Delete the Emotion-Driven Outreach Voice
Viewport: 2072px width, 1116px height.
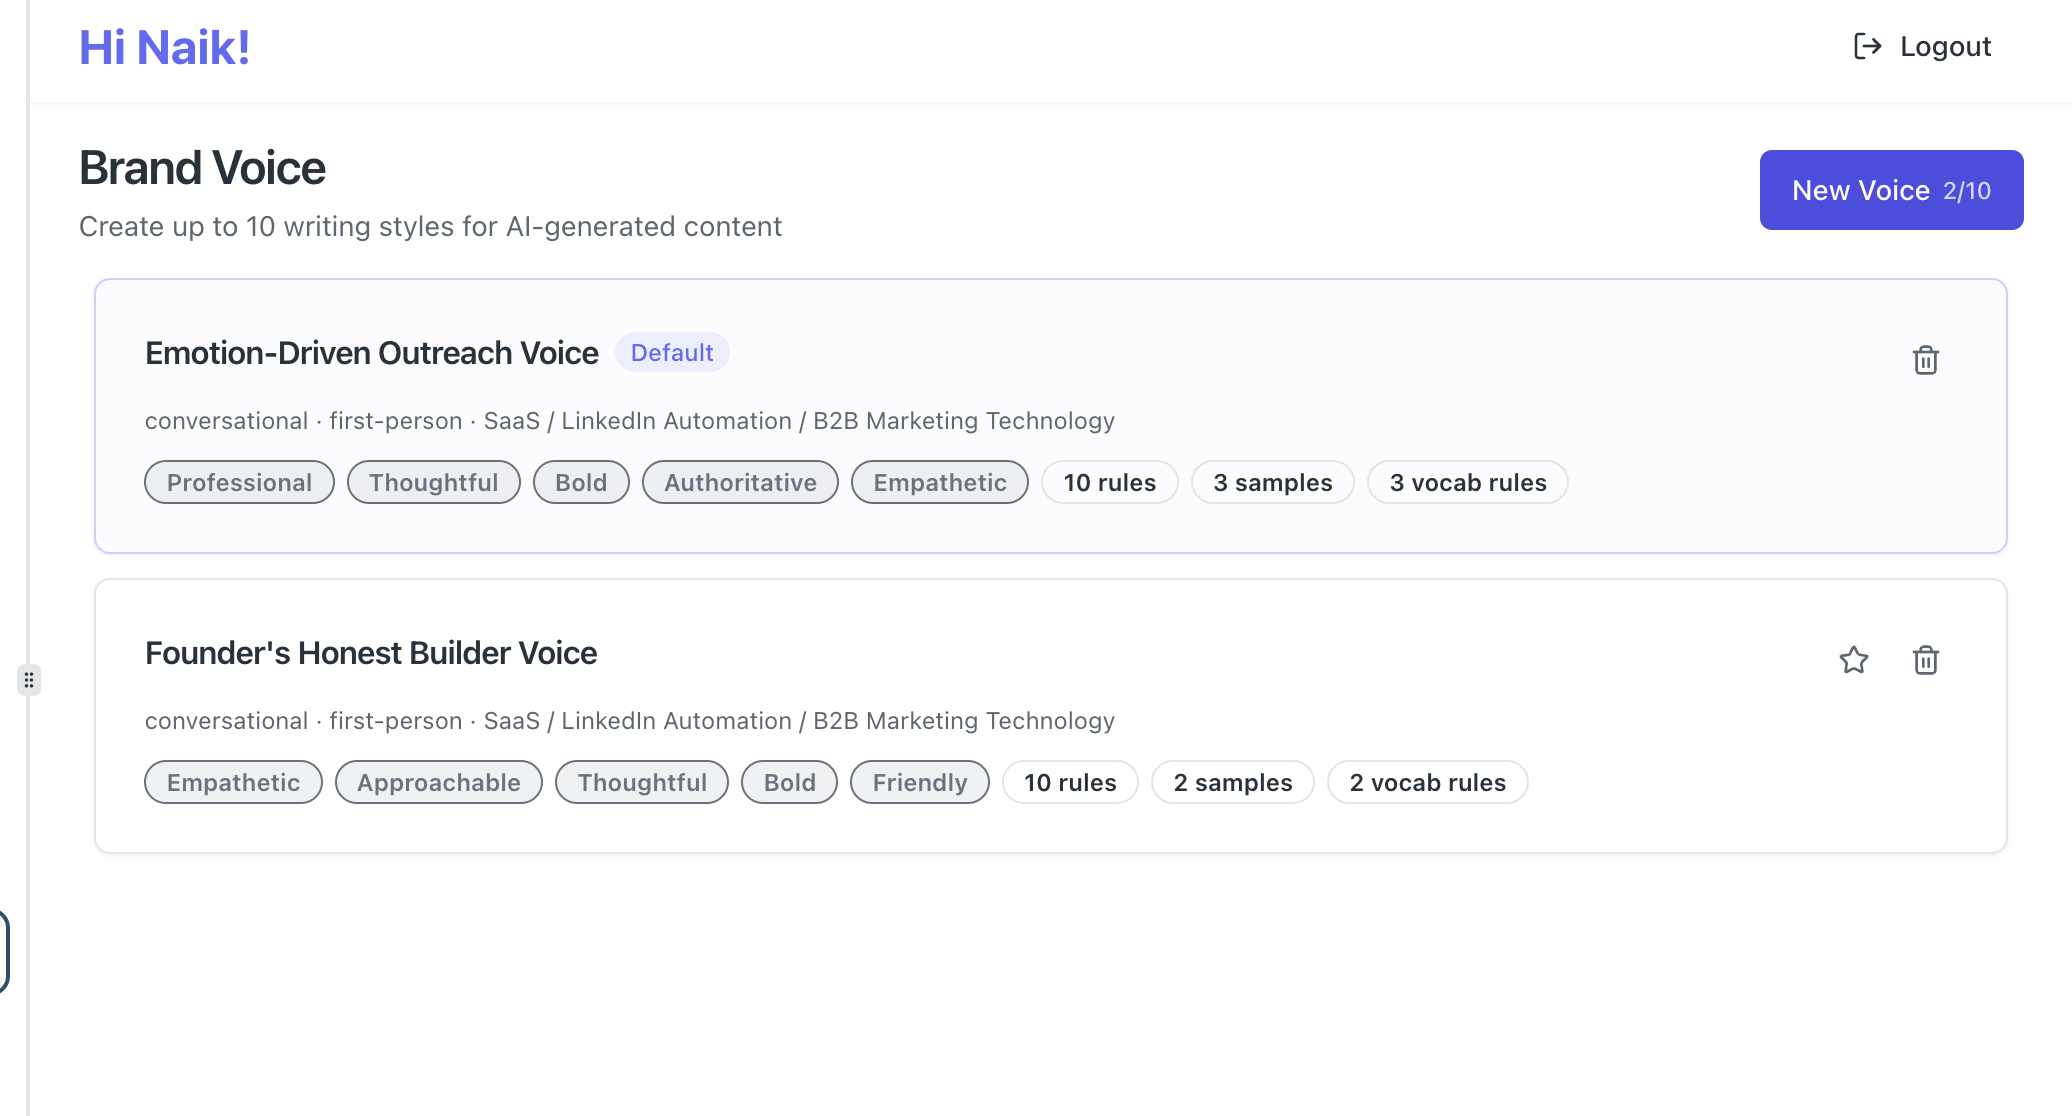click(x=1925, y=360)
